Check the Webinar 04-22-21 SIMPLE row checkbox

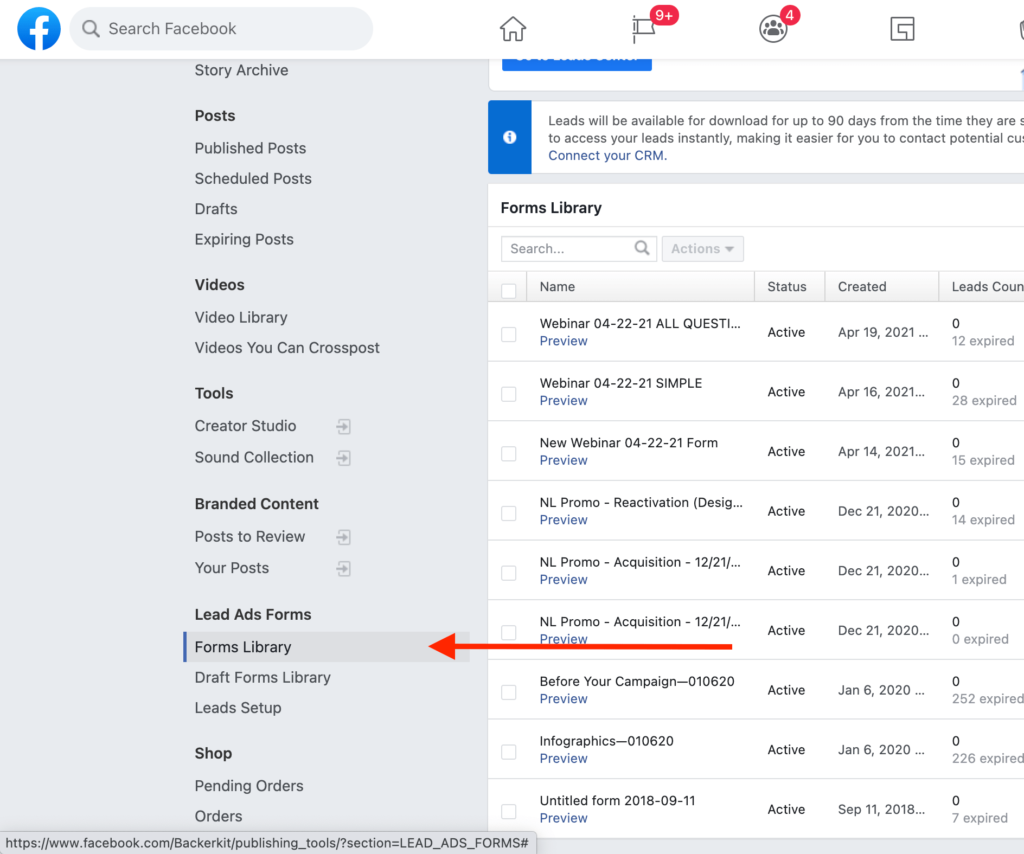click(x=509, y=394)
